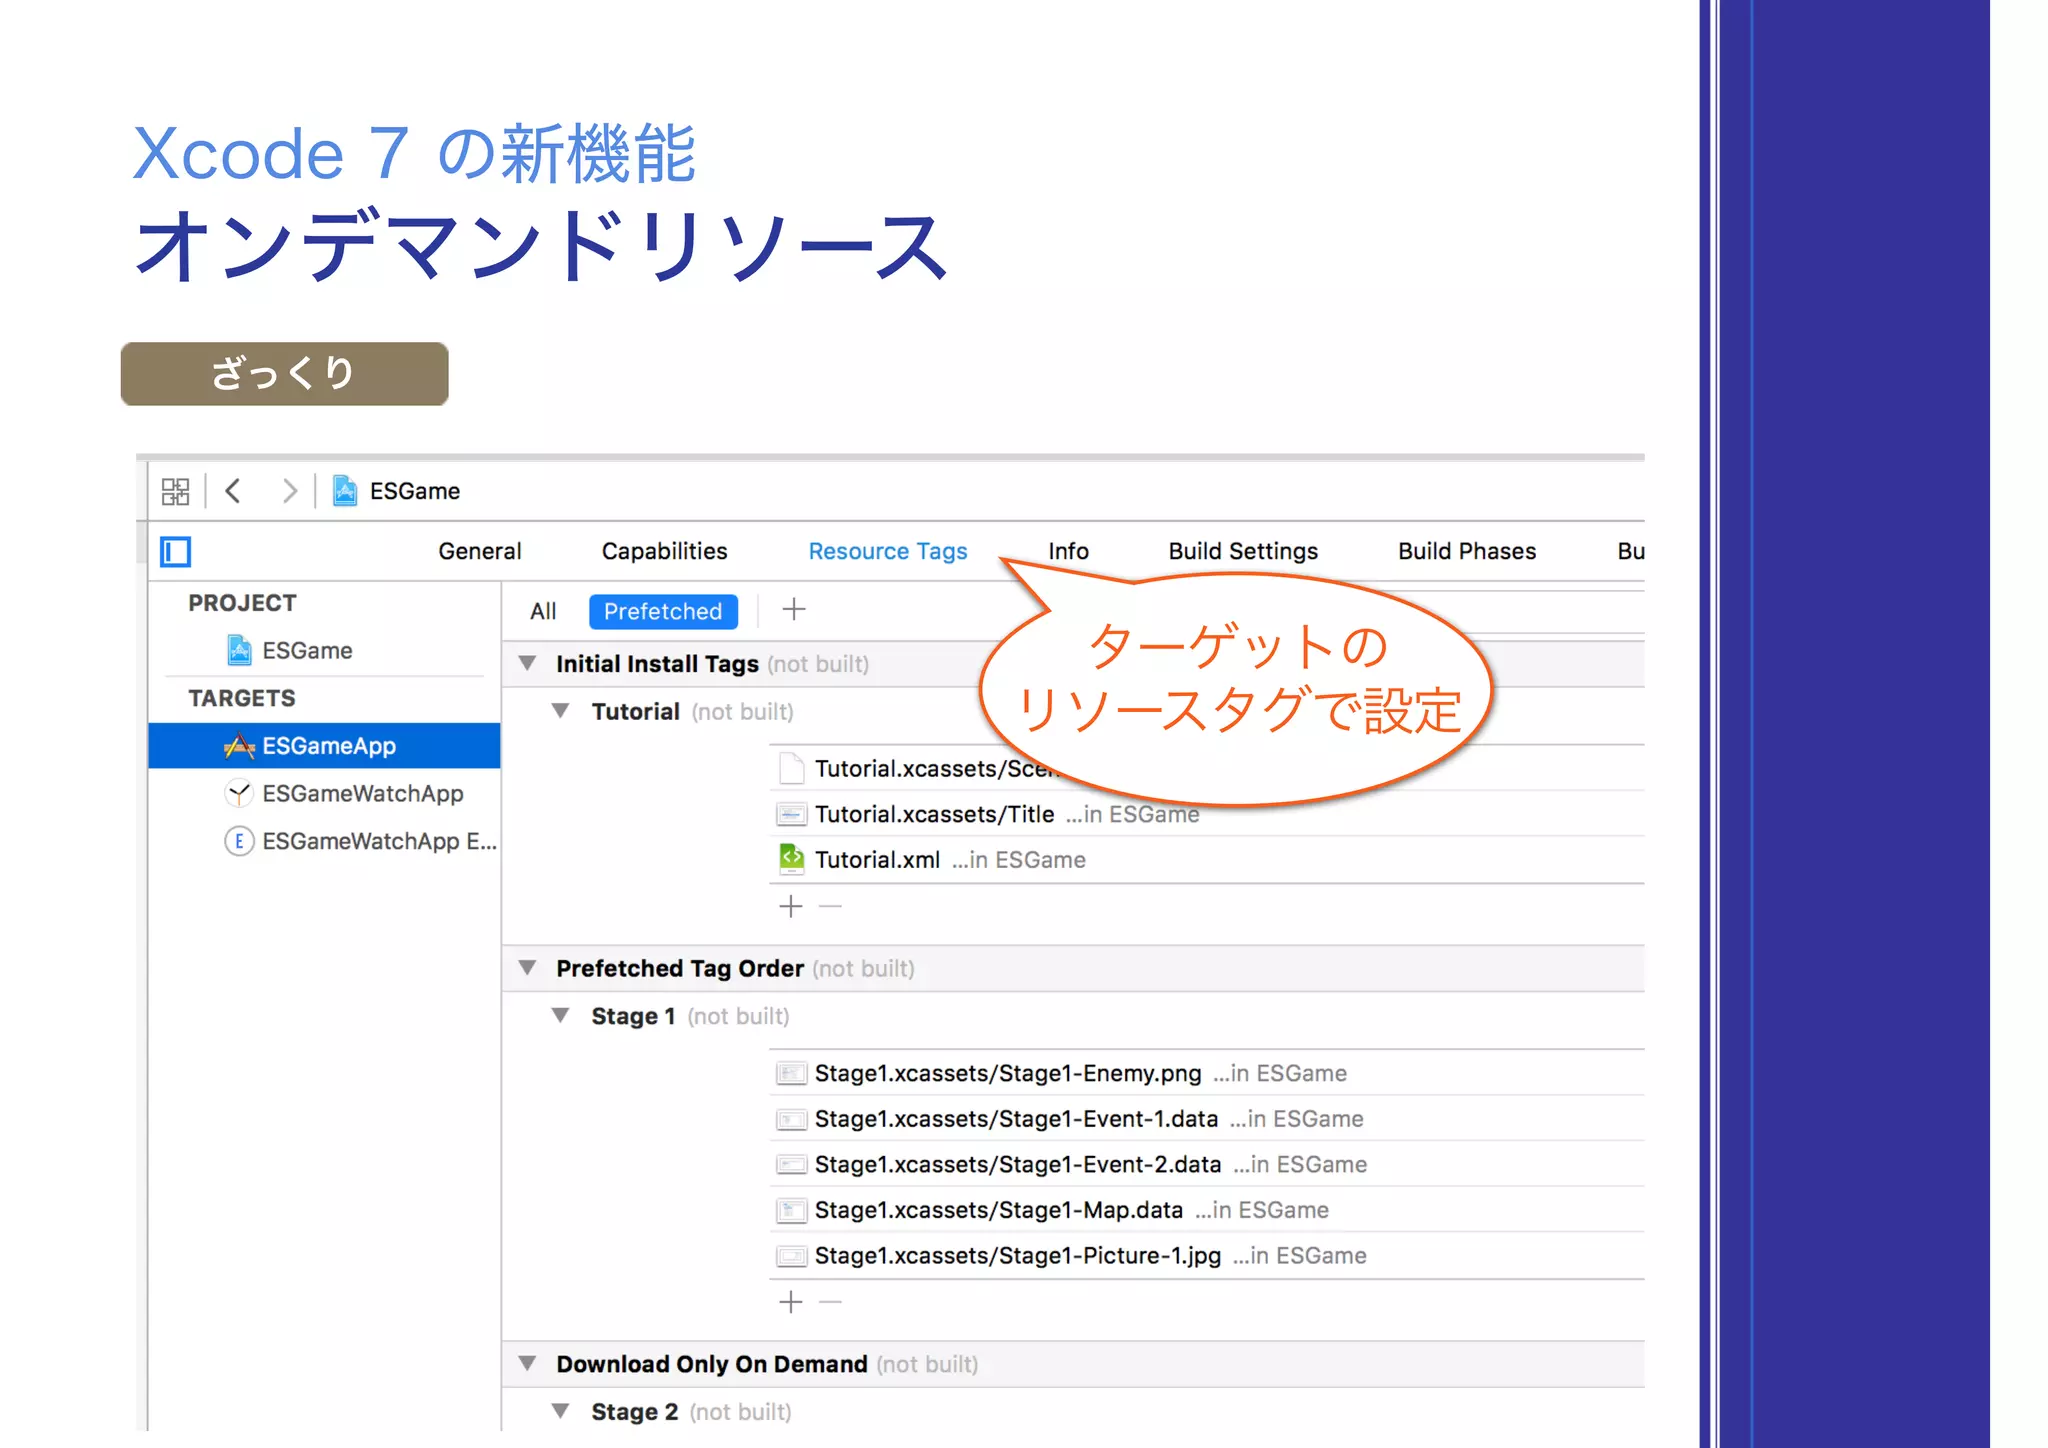Select the Prefetched filter button

(663, 611)
